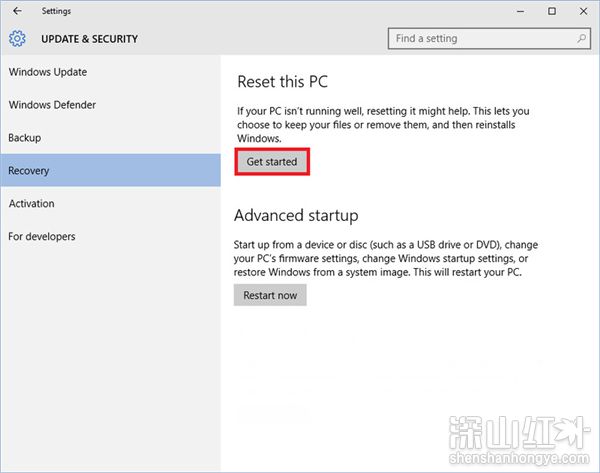Open the Windows Update section

click(48, 72)
